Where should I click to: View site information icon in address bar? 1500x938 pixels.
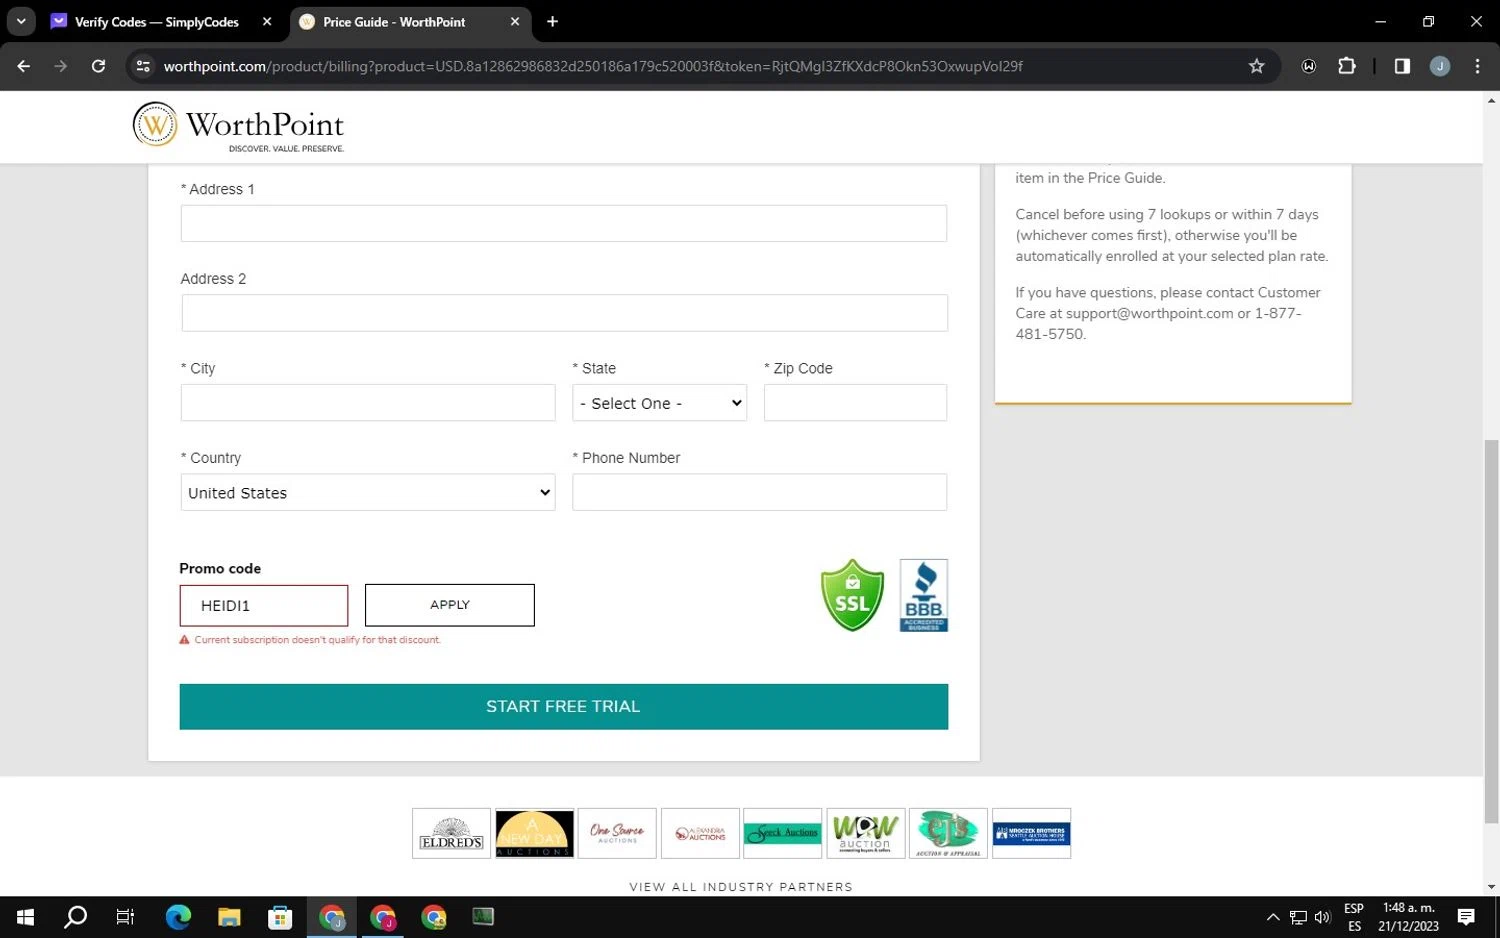coord(143,66)
